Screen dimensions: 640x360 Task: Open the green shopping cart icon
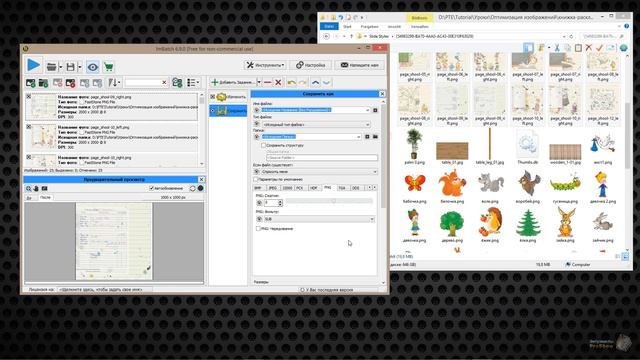click(109, 67)
